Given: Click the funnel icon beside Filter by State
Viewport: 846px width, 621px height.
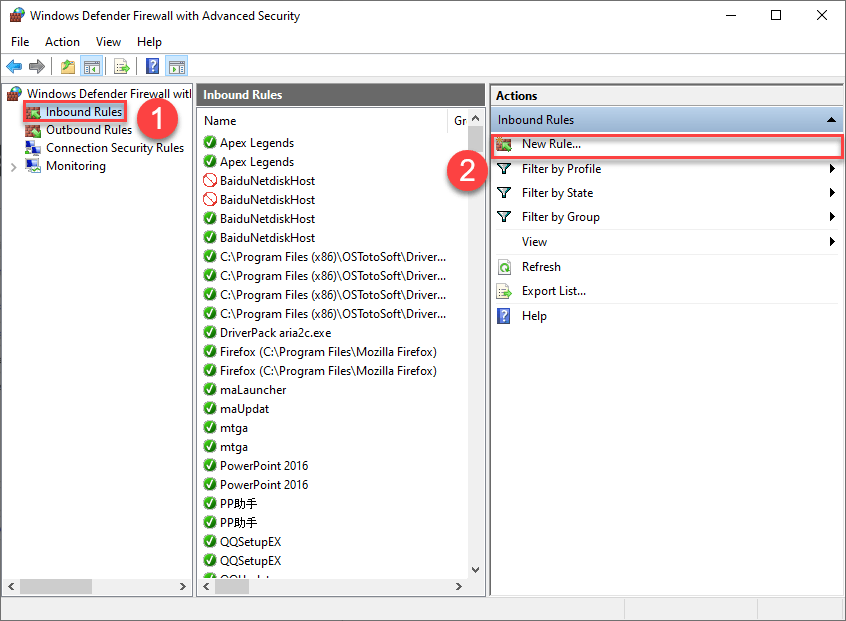Looking at the screenshot, I should pos(504,193).
